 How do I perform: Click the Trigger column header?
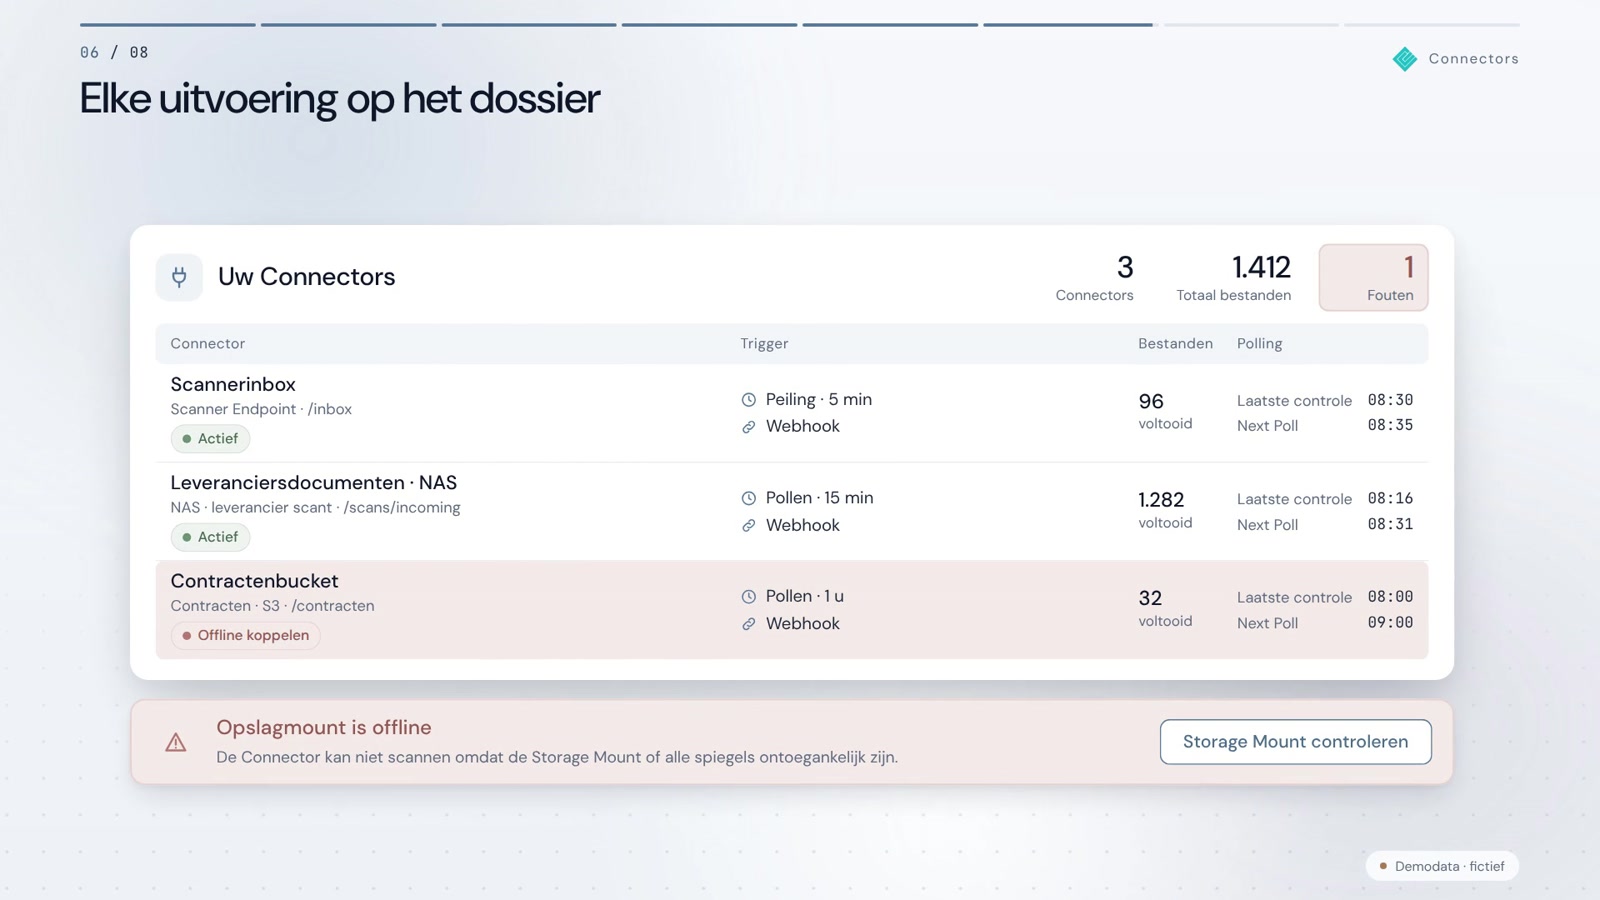(764, 344)
